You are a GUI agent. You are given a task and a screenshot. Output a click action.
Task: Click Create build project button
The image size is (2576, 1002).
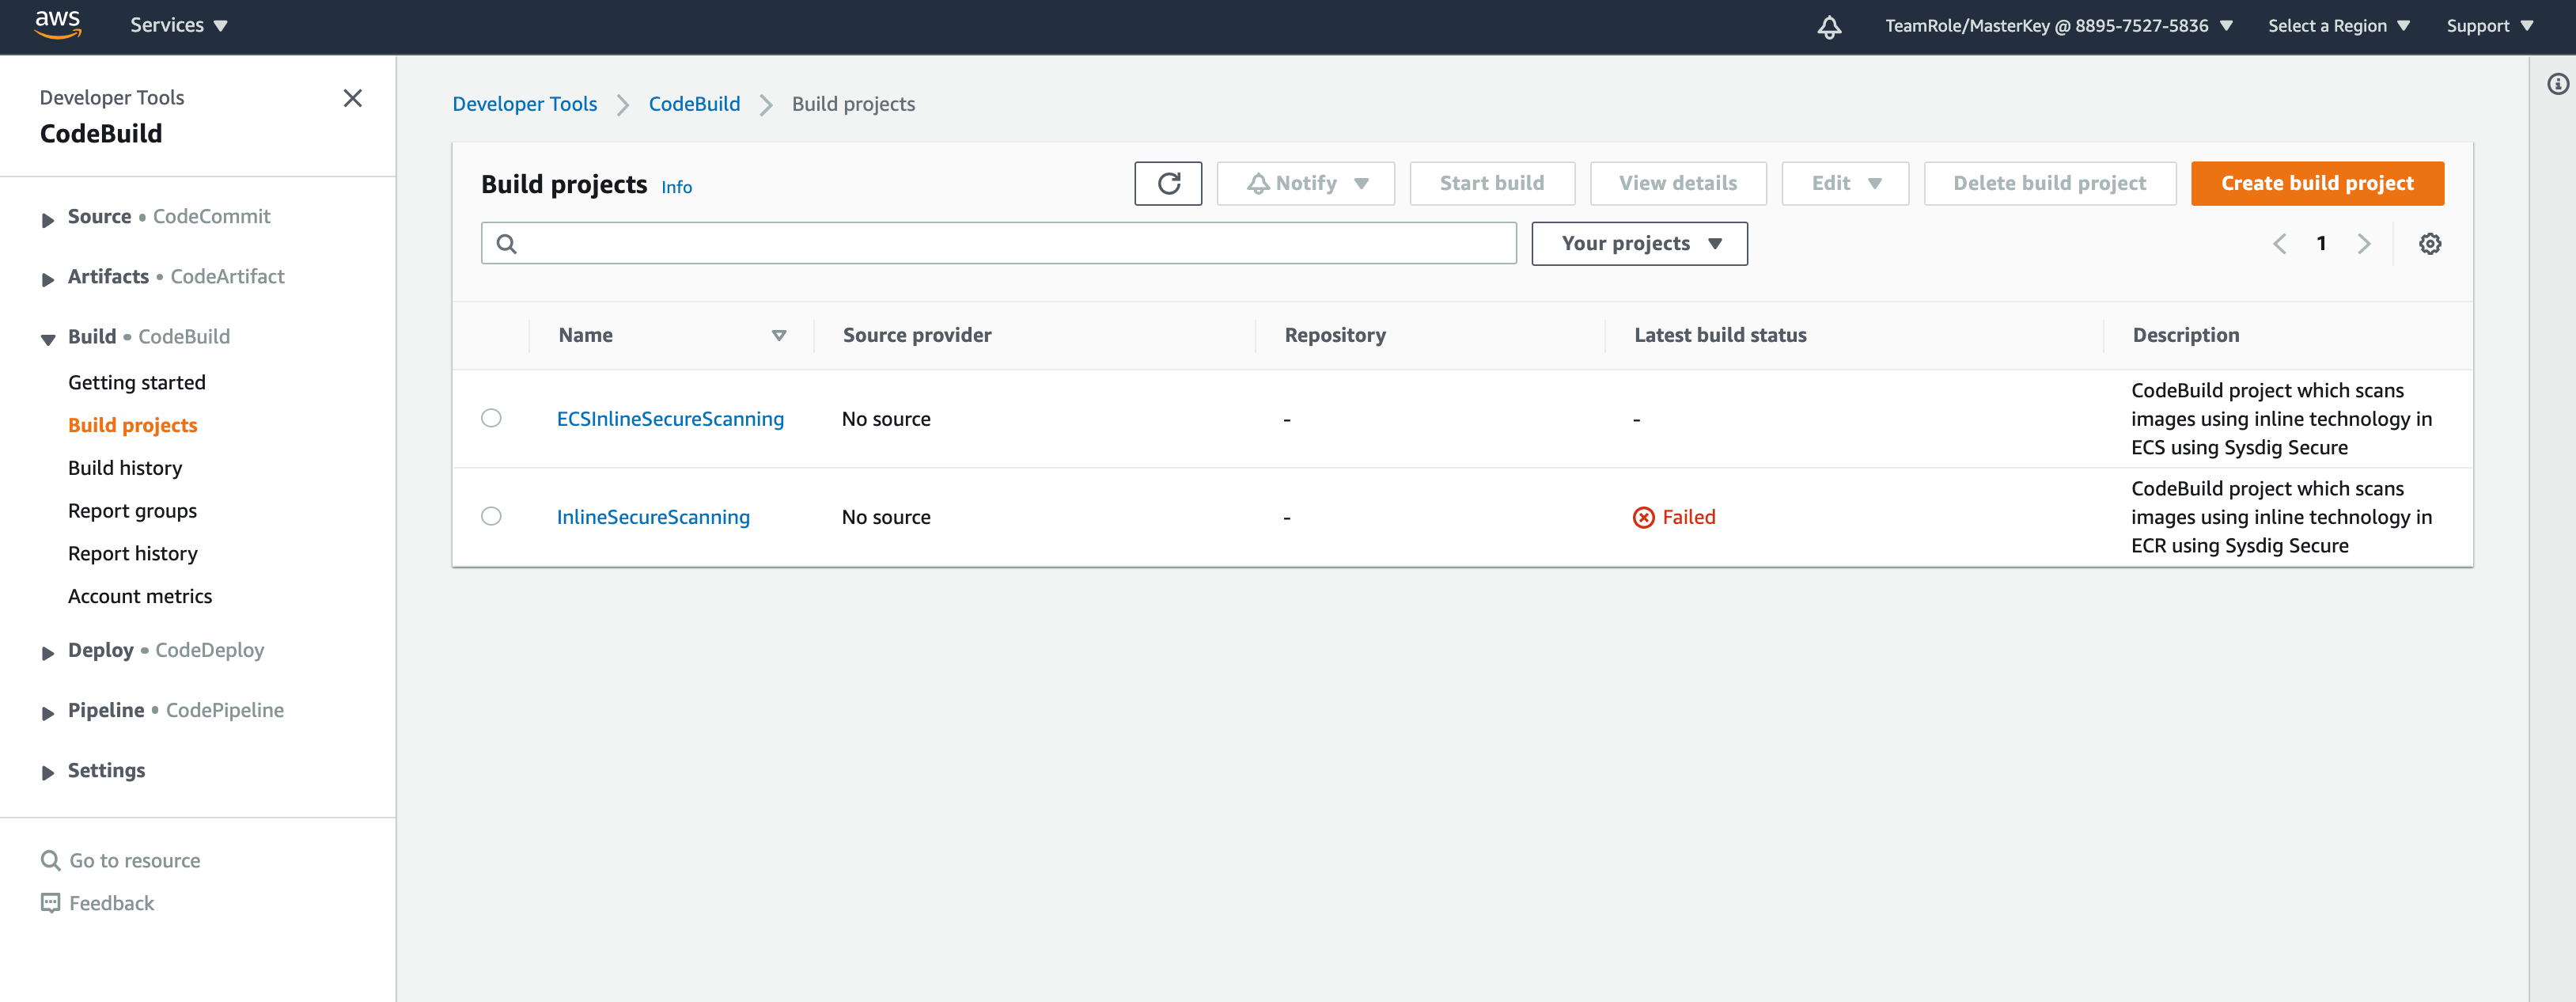(x=2317, y=183)
